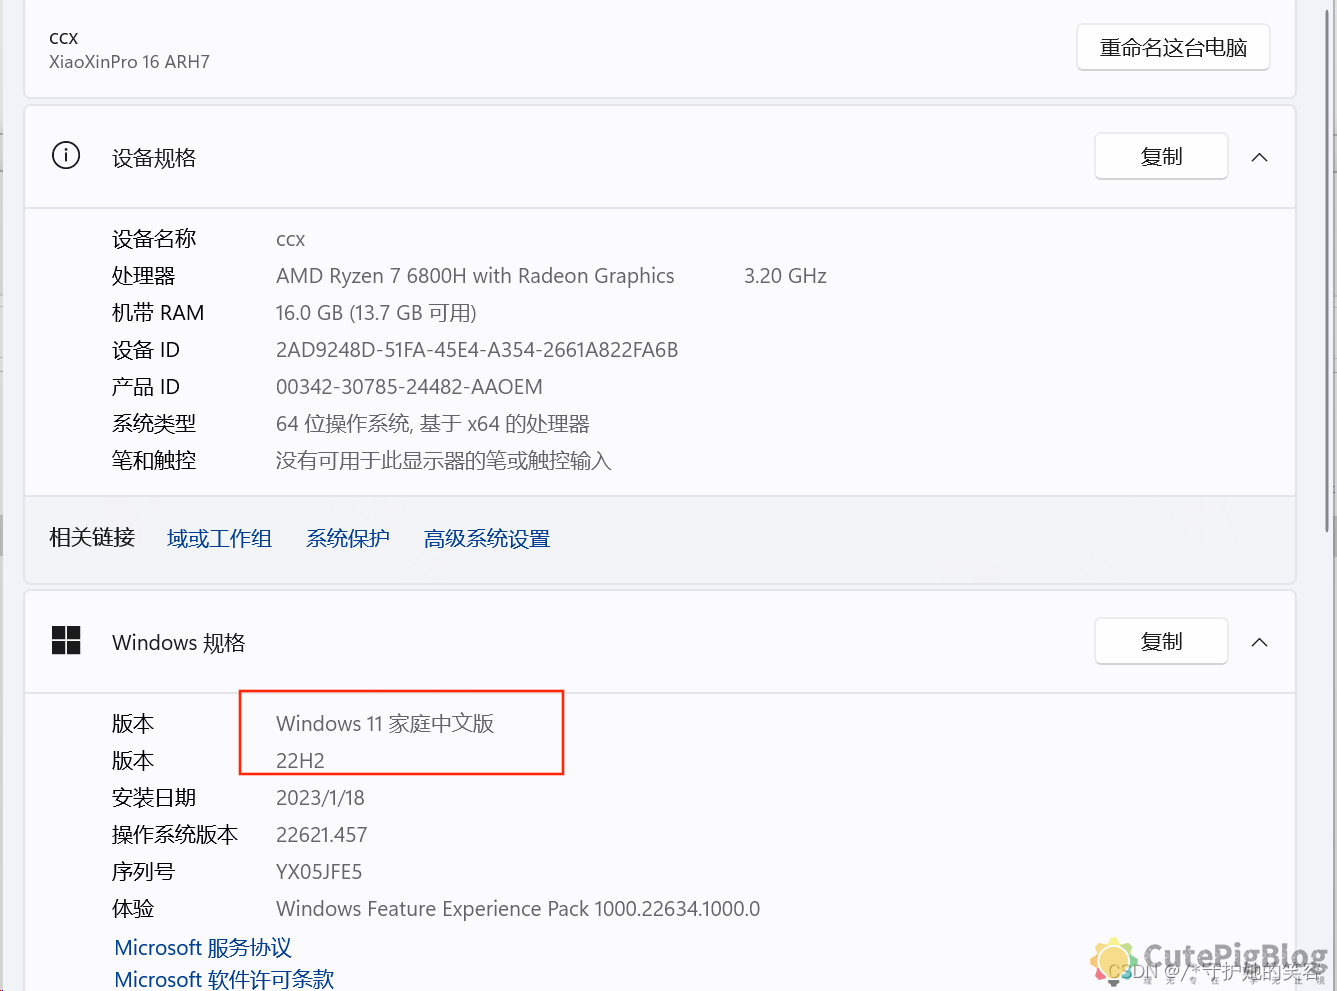1337x991 pixels.
Task: Open the 高级系统设置 link
Action: 486,538
